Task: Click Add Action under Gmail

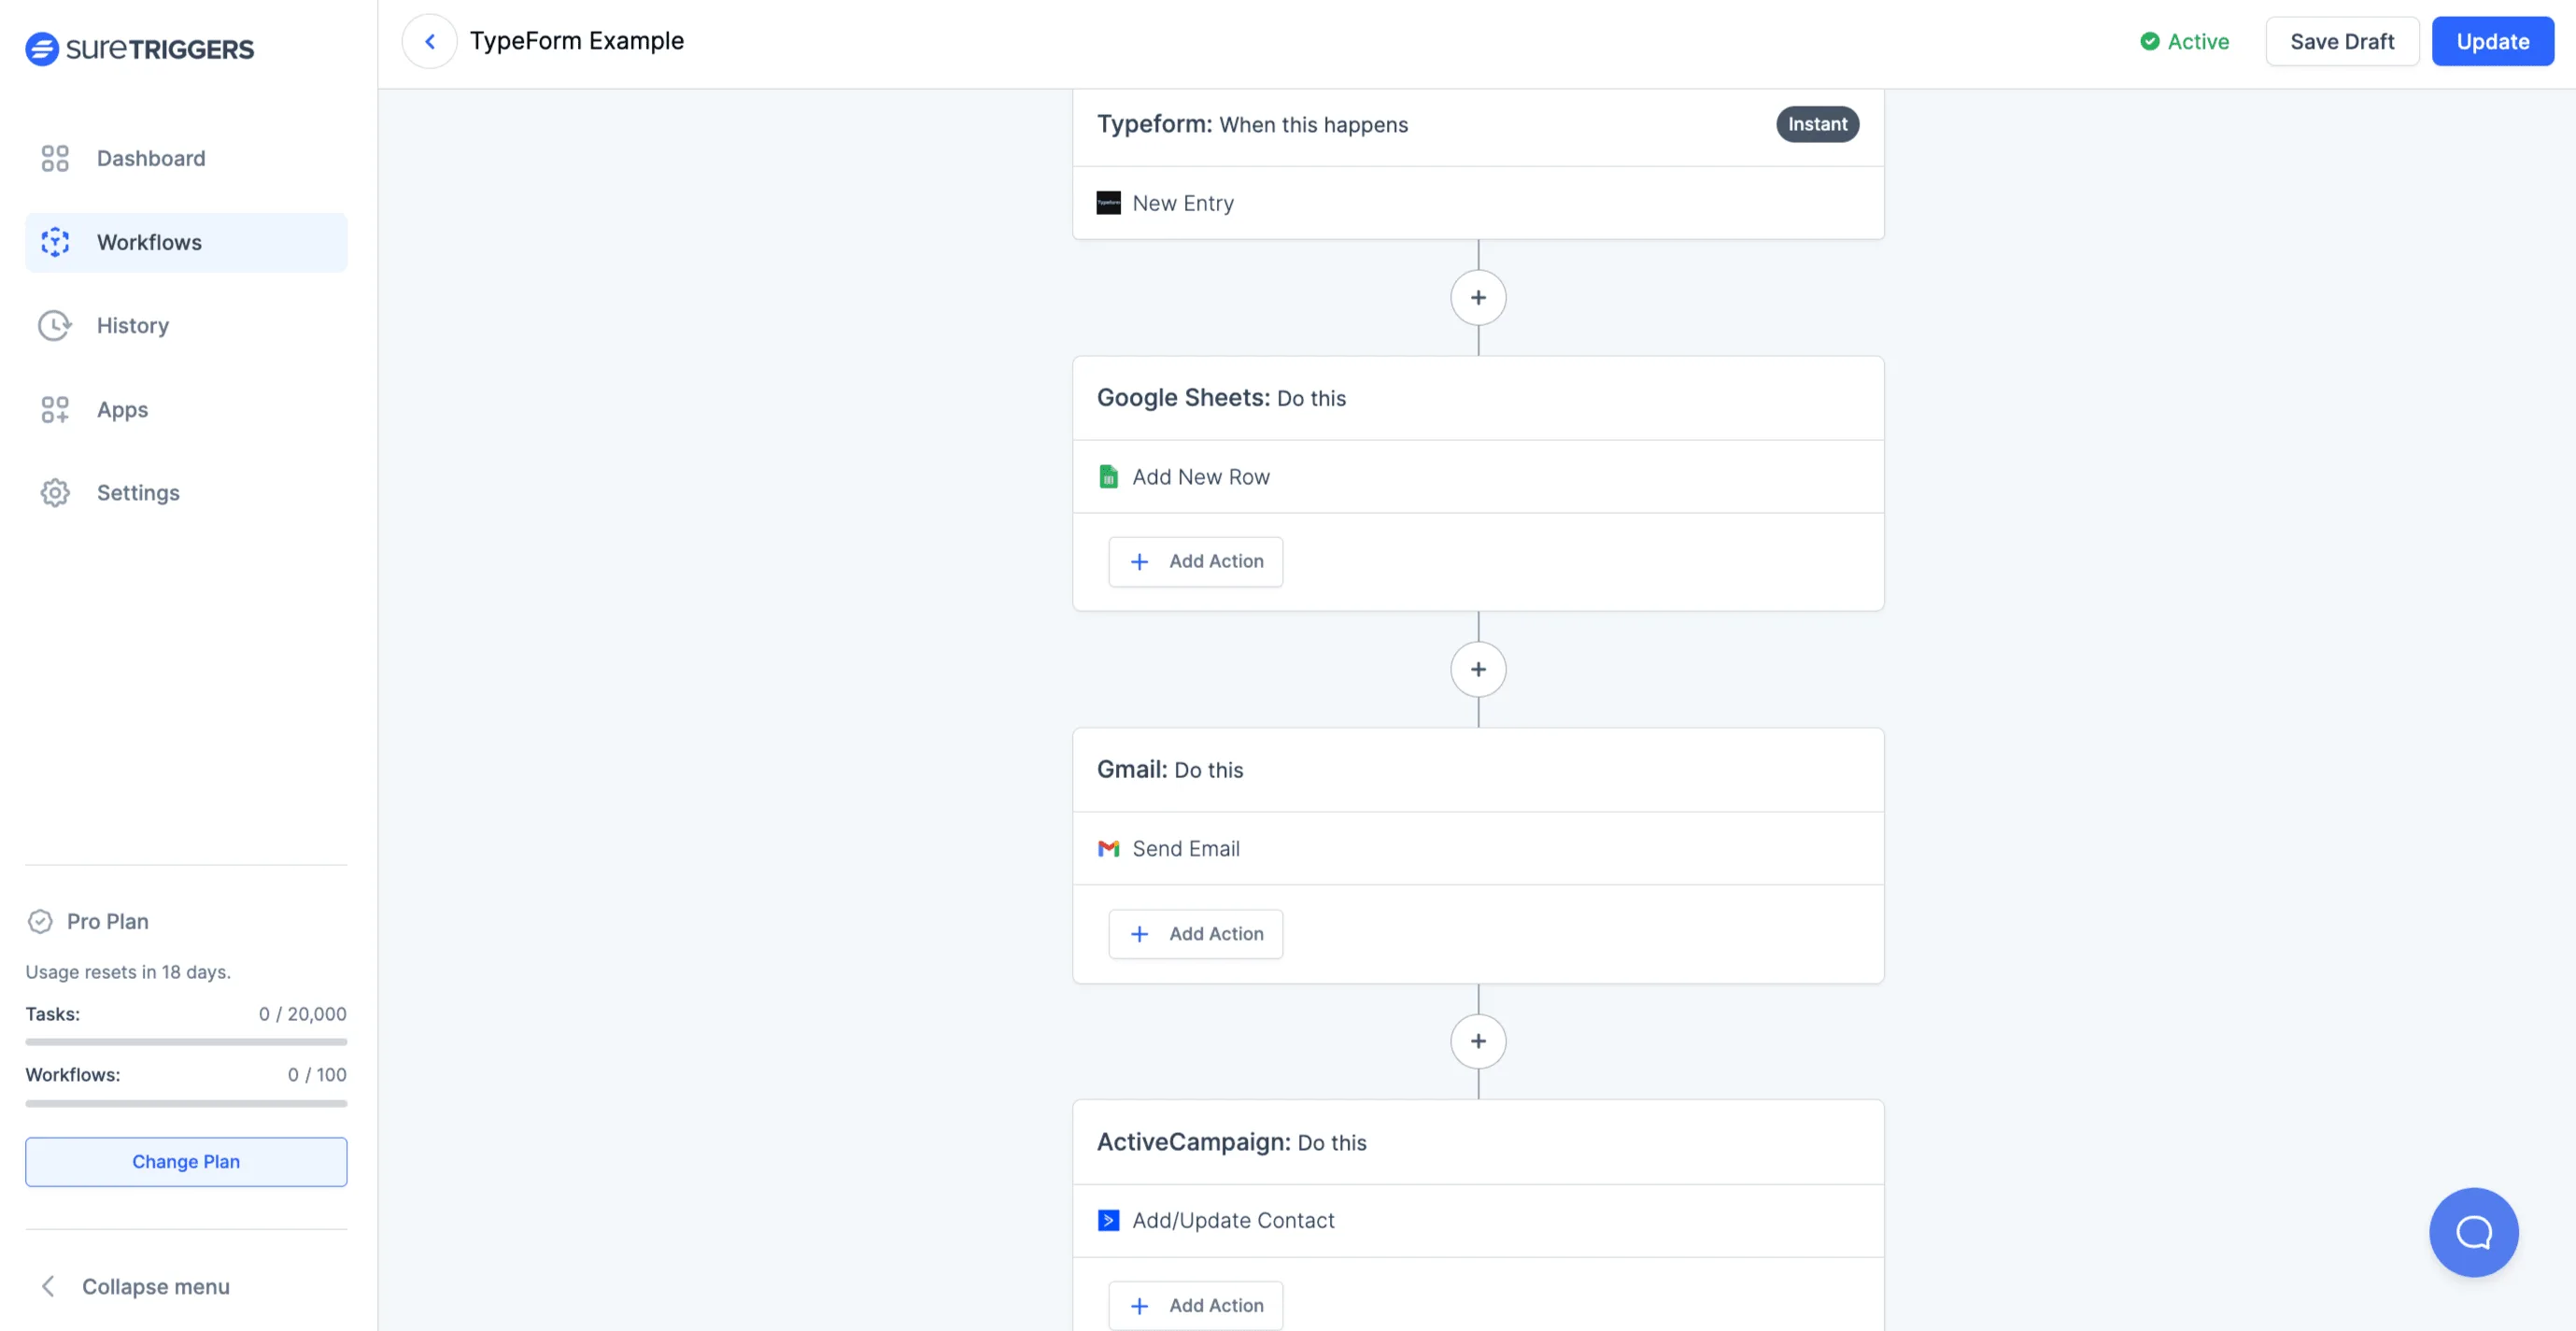Action: click(x=1195, y=934)
